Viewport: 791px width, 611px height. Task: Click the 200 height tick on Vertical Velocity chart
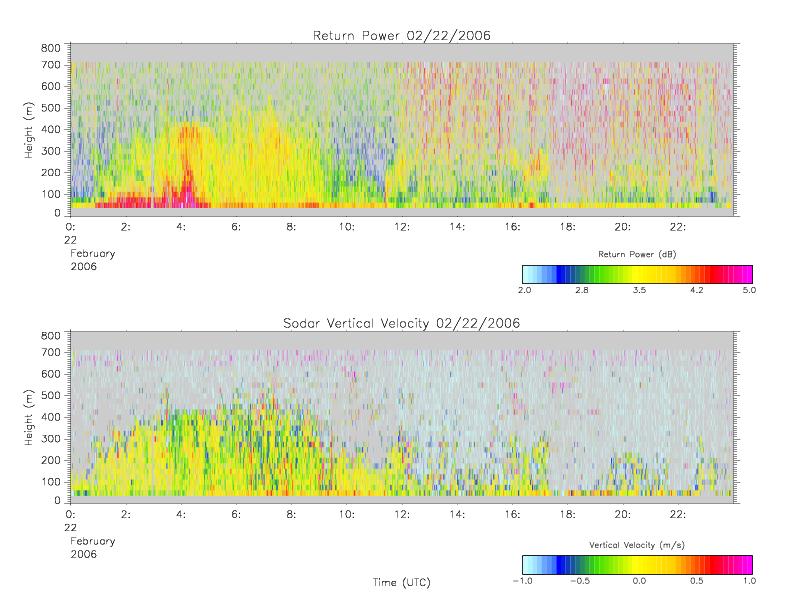(50, 460)
